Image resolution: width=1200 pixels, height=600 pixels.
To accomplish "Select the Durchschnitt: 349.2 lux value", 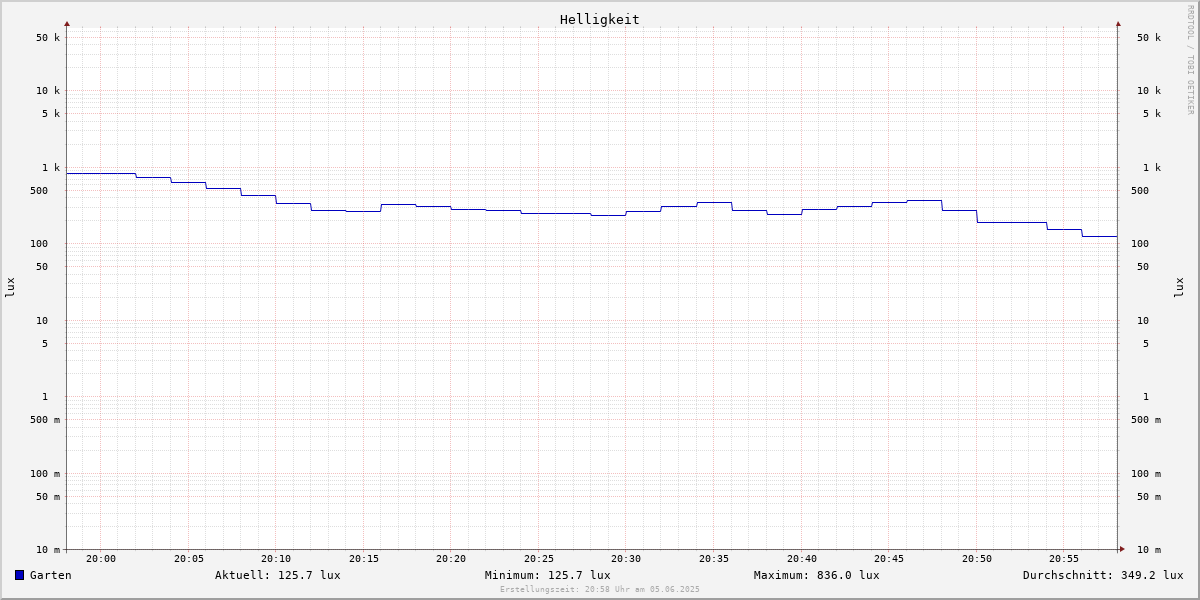I will [x=1103, y=575].
